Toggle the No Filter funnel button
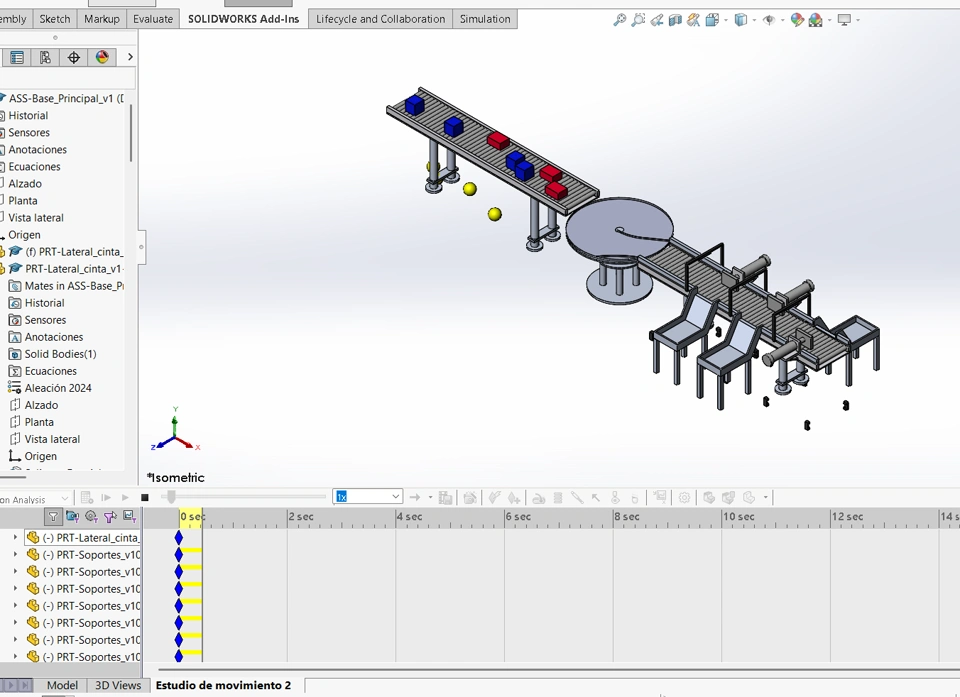This screenshot has height=697, width=960. tap(53, 517)
